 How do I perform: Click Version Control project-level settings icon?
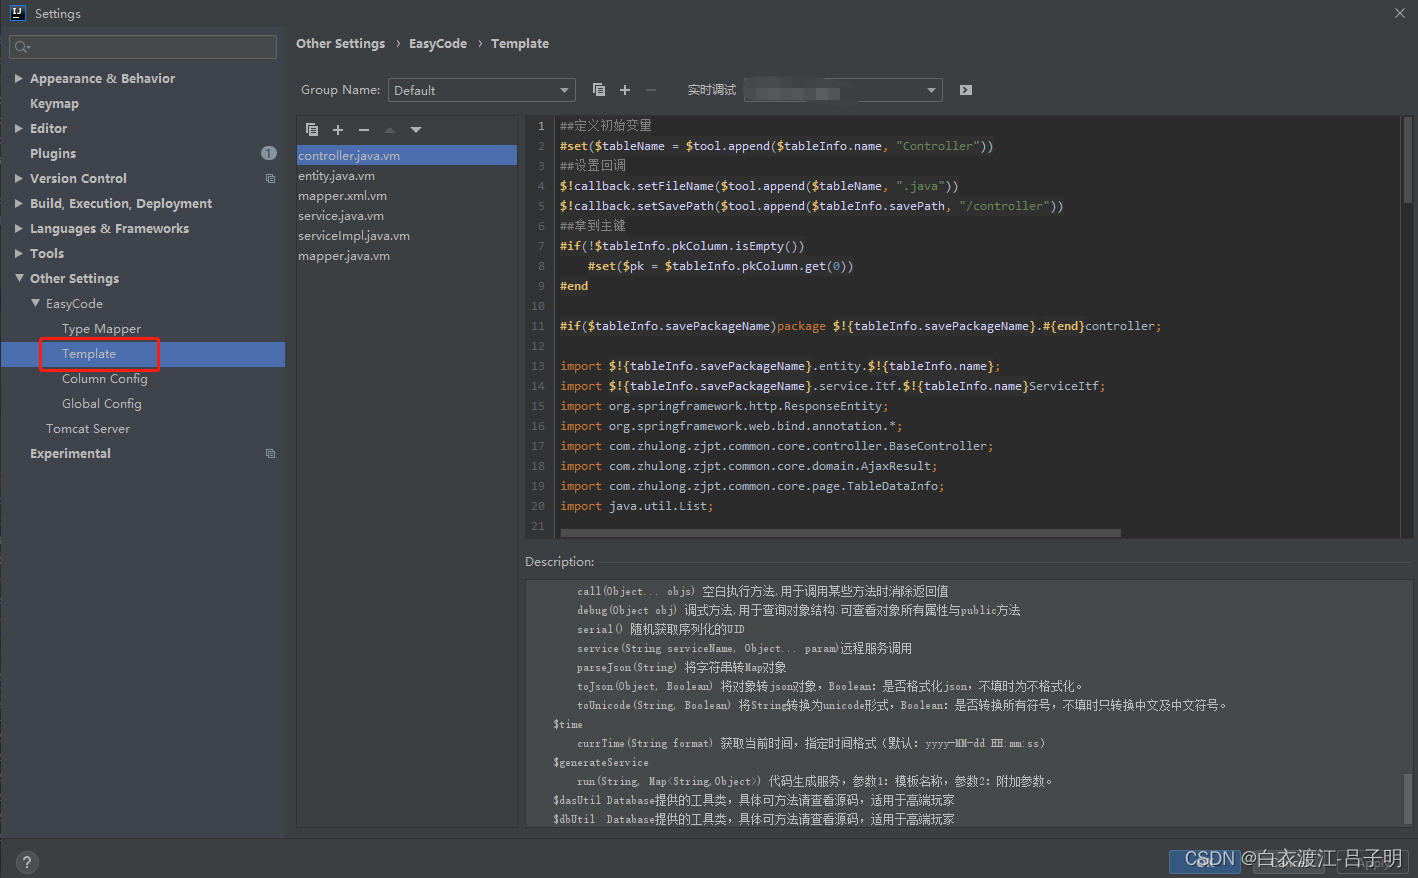pos(270,178)
